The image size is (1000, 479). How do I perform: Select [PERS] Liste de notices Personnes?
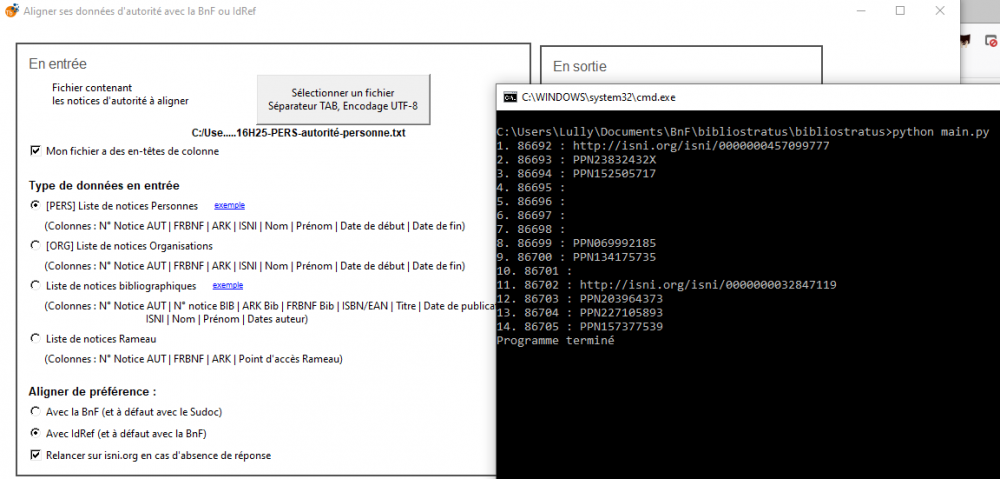click(x=36, y=206)
